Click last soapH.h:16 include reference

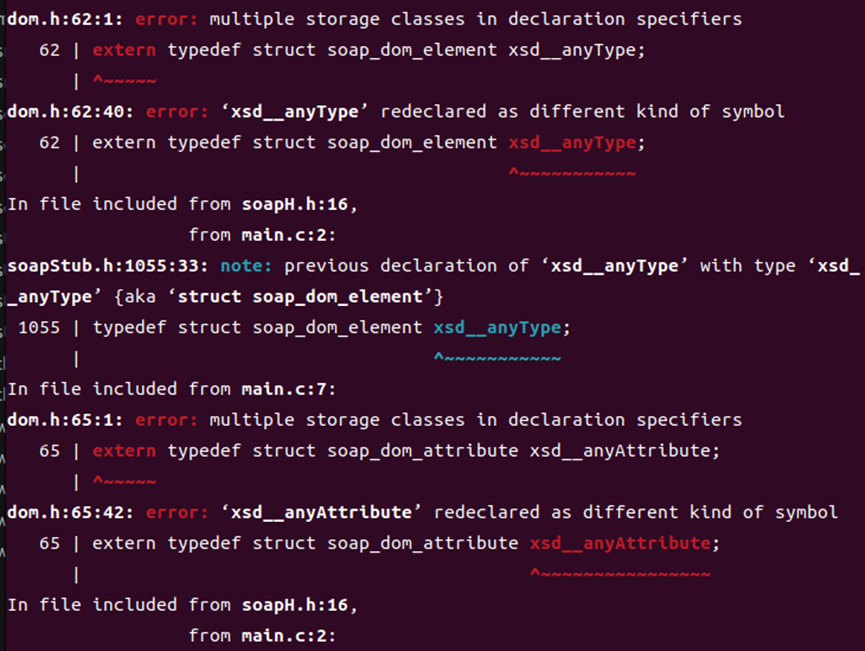click(x=295, y=605)
